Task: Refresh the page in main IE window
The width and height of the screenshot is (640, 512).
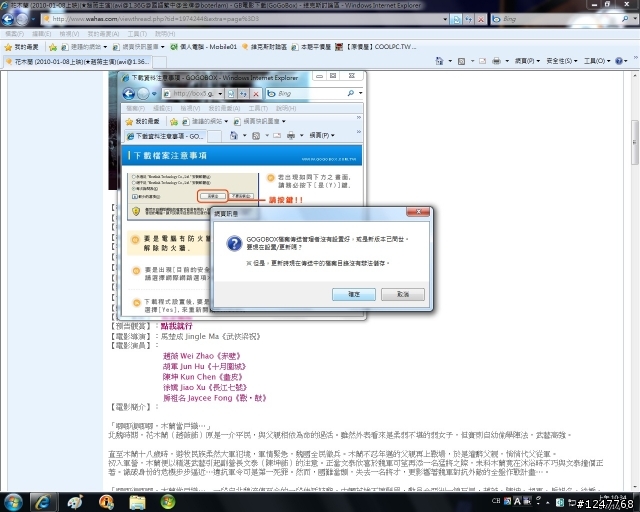Action: [469, 19]
